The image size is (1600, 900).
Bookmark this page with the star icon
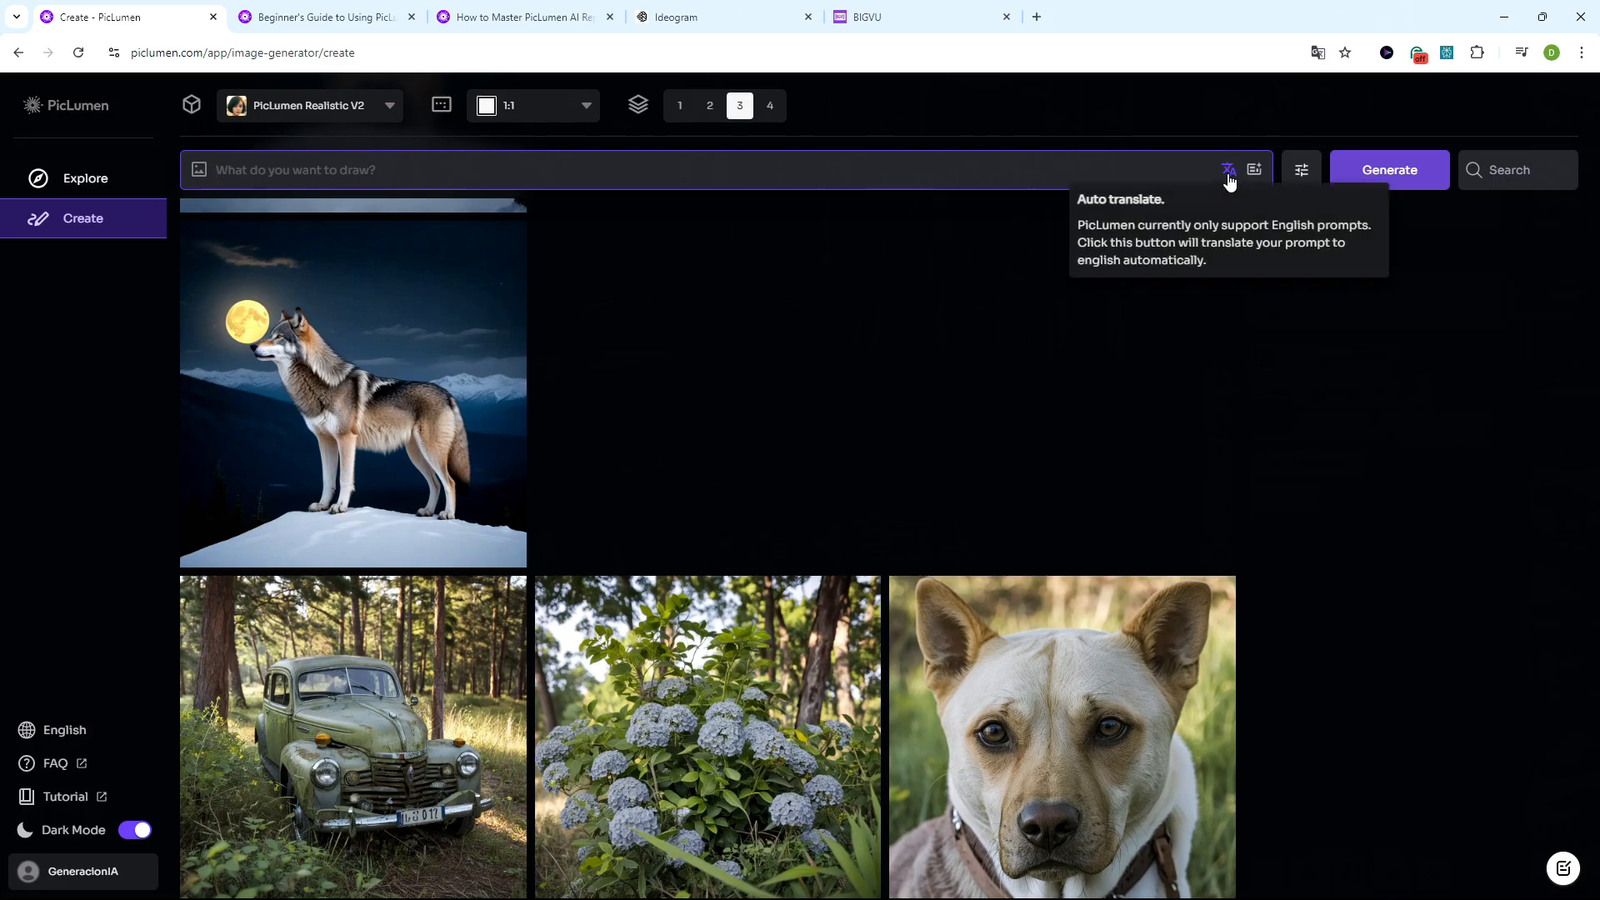pos(1345,53)
